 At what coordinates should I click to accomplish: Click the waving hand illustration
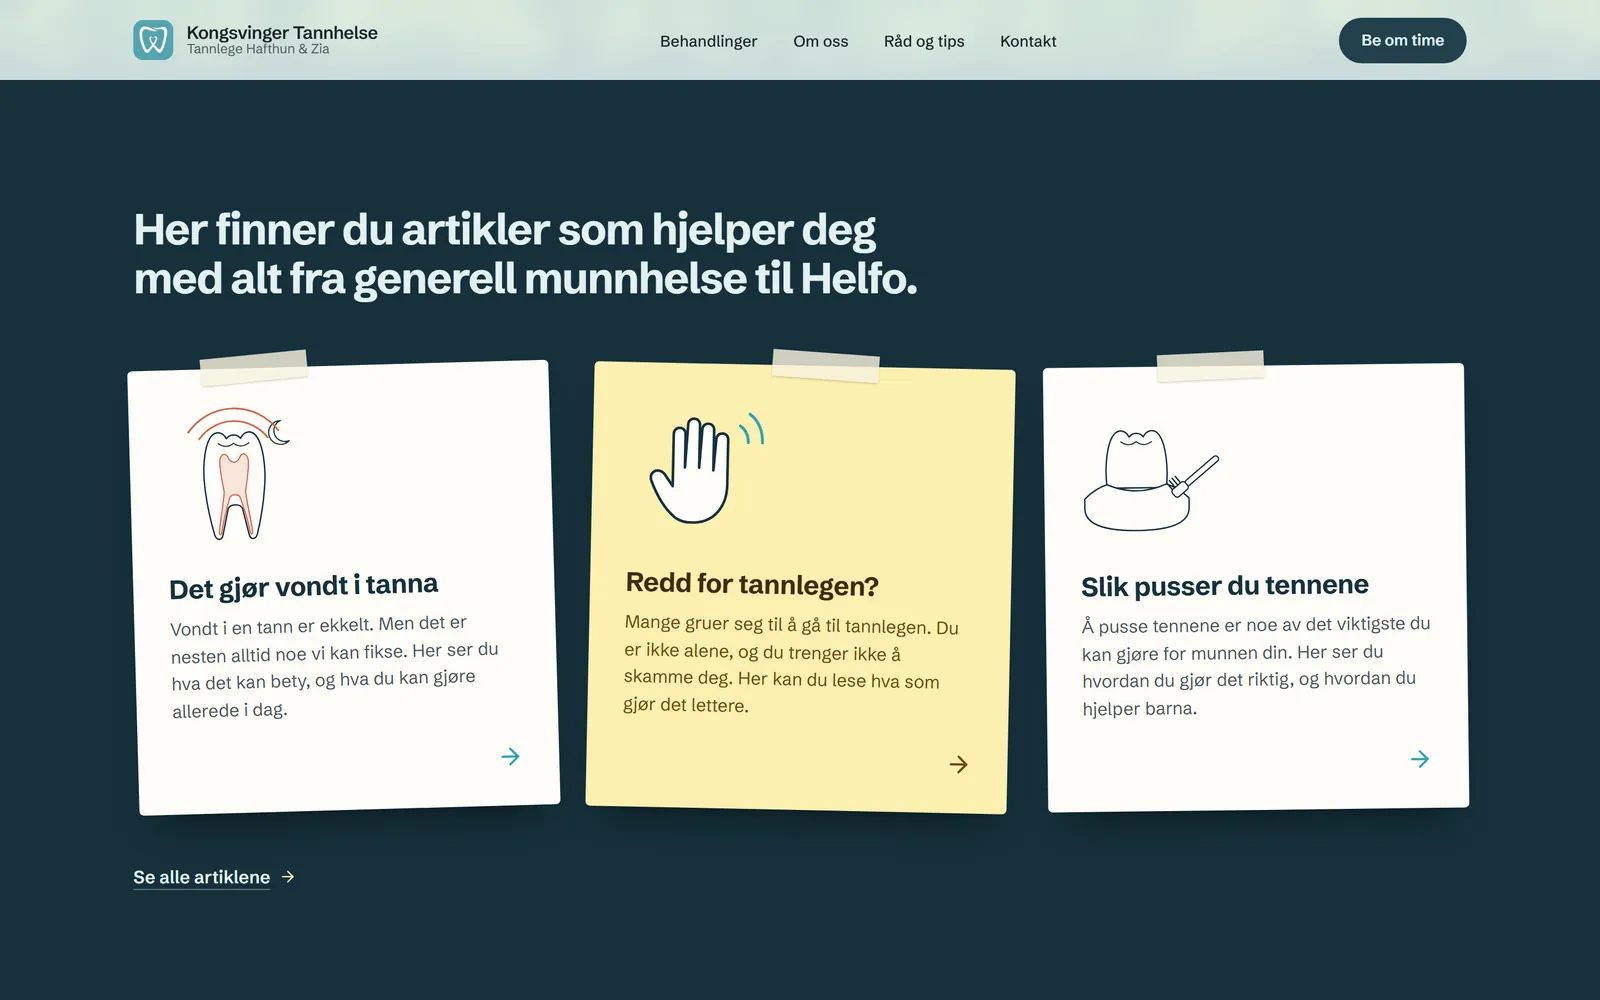coord(706,469)
